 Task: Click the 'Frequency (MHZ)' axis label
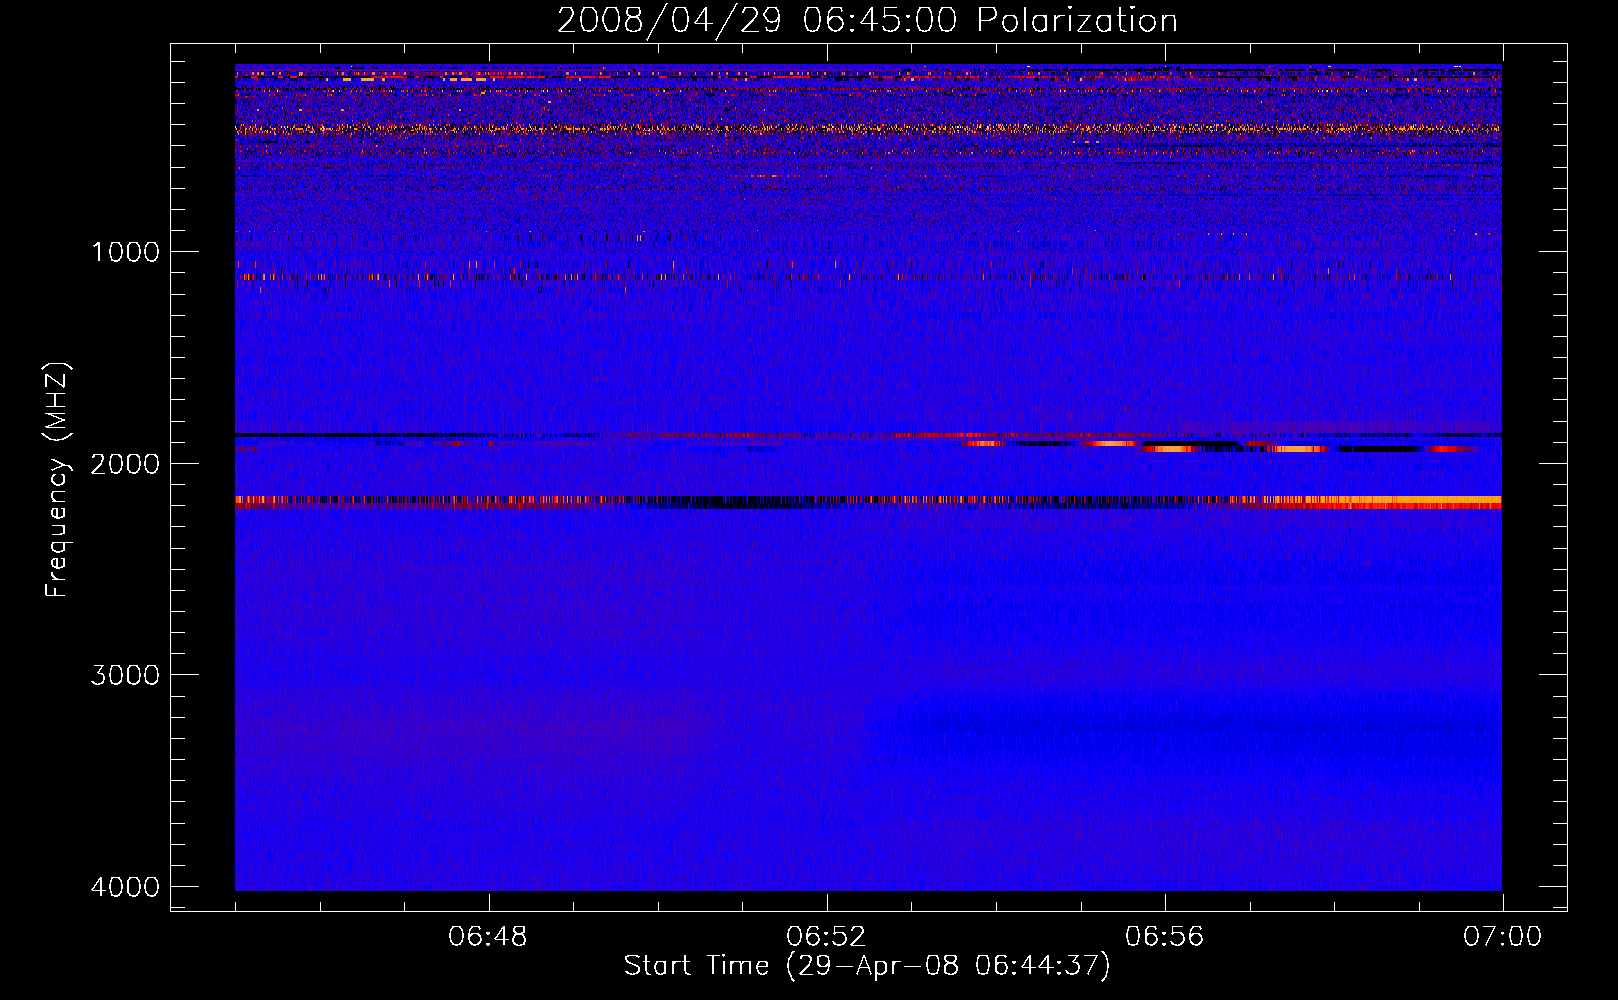pos(57,479)
